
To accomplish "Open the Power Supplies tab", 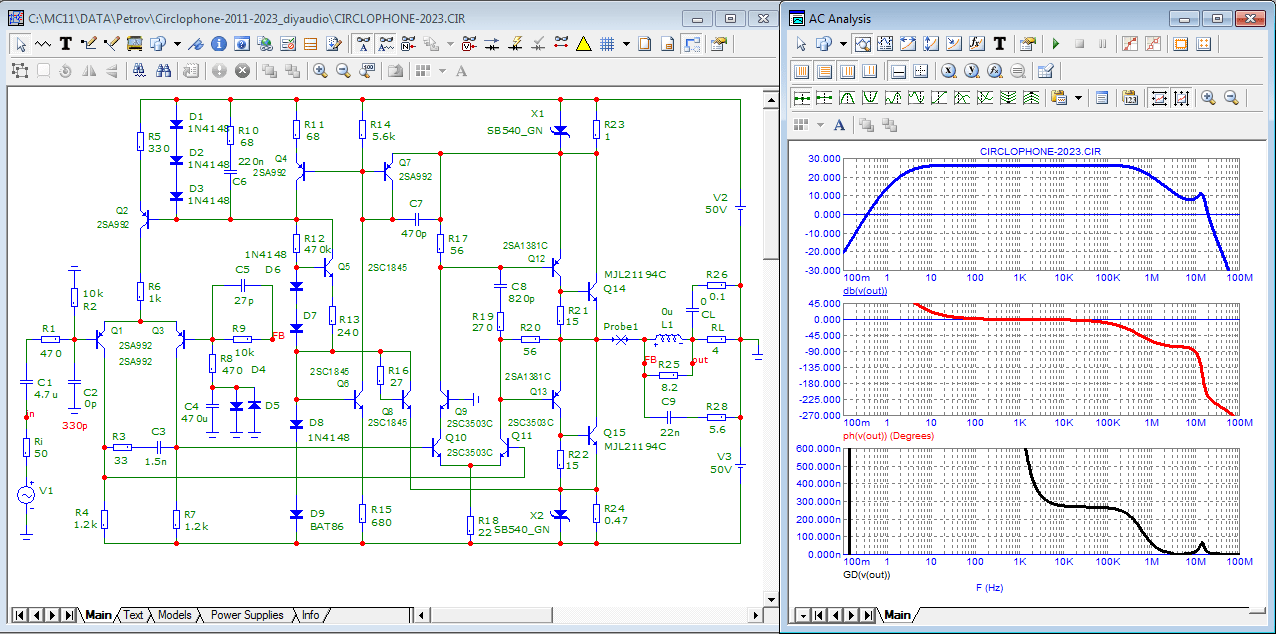I will tap(247, 615).
